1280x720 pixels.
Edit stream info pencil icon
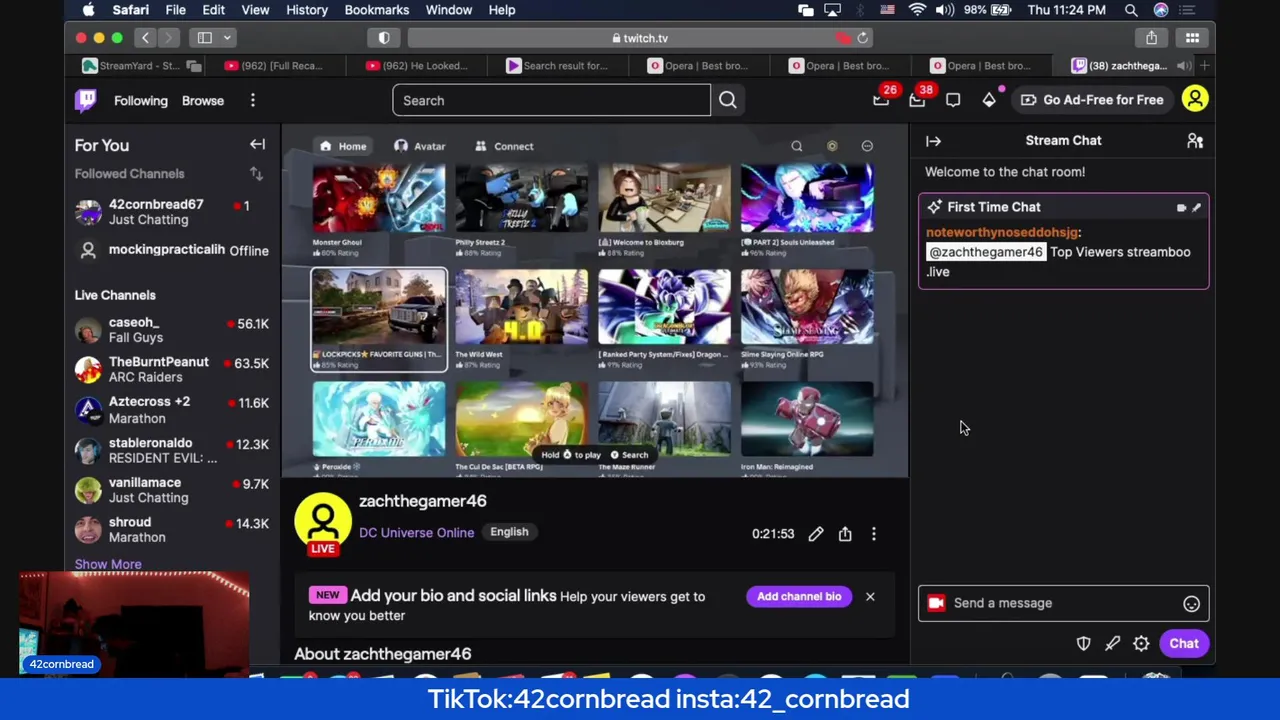[x=816, y=534]
